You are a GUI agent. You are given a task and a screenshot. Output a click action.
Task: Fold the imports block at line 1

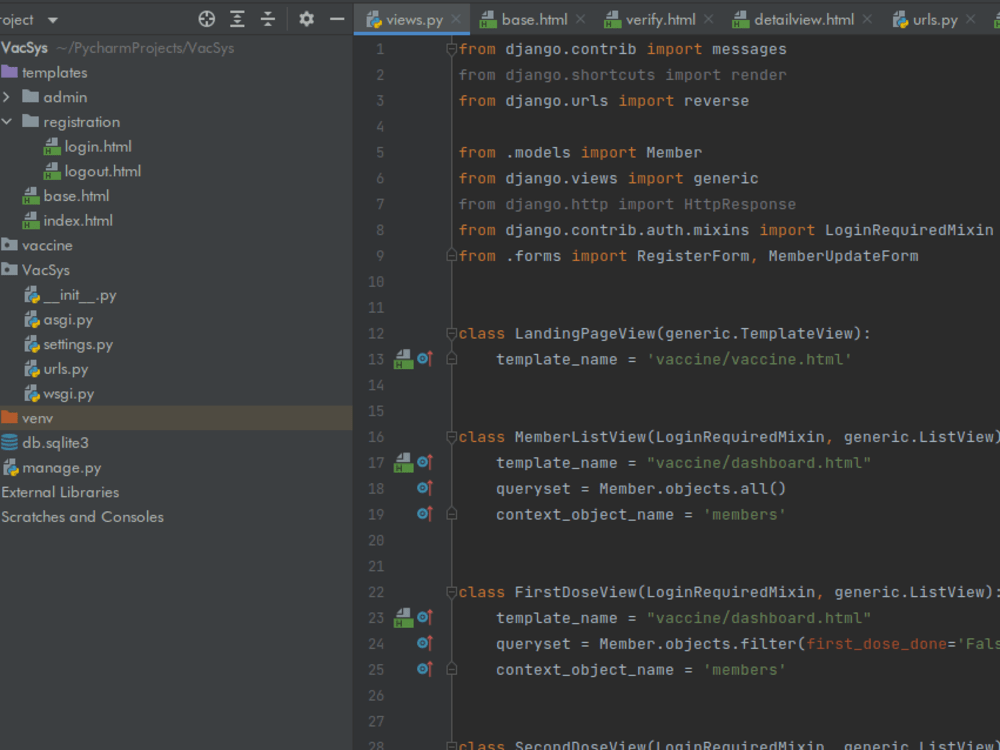tap(452, 48)
